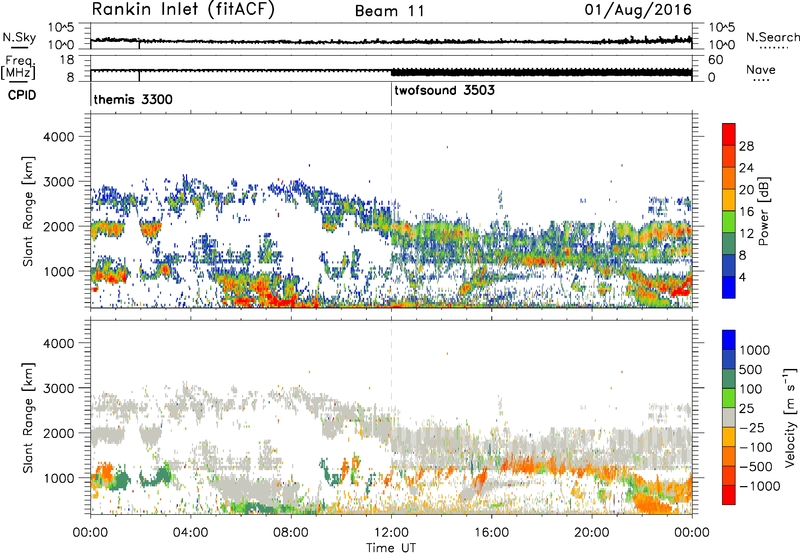Click the "2000" tick of the velocity panel
The height and width of the screenshot is (554, 800).
click(59, 433)
